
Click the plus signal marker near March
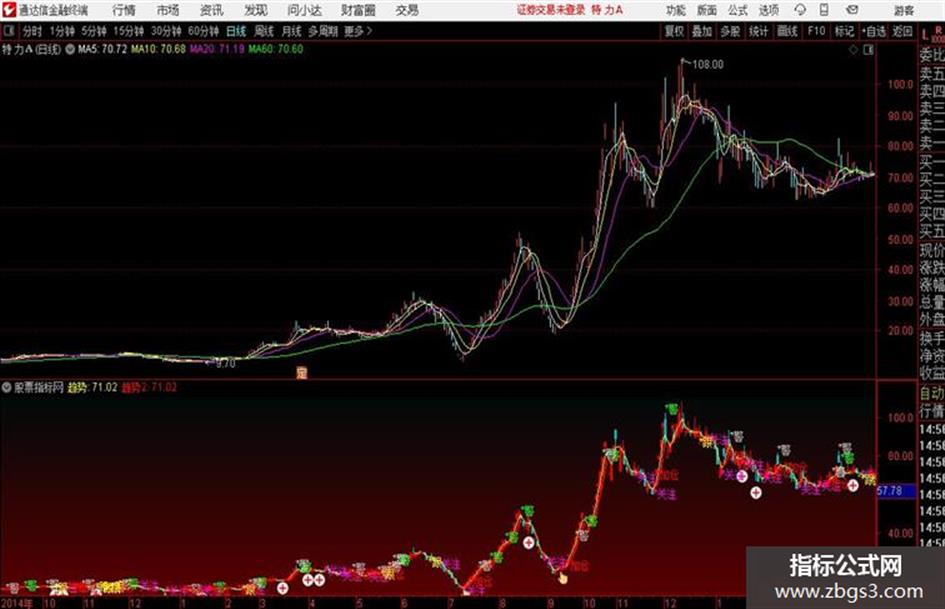click(283, 587)
